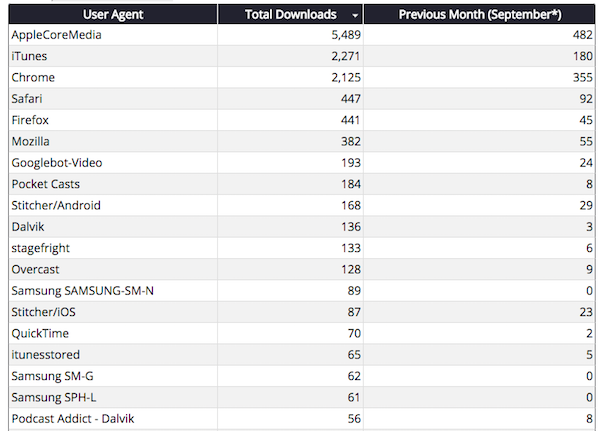Select the QuickTime row
This screenshot has width=600, height=431.
39,333
